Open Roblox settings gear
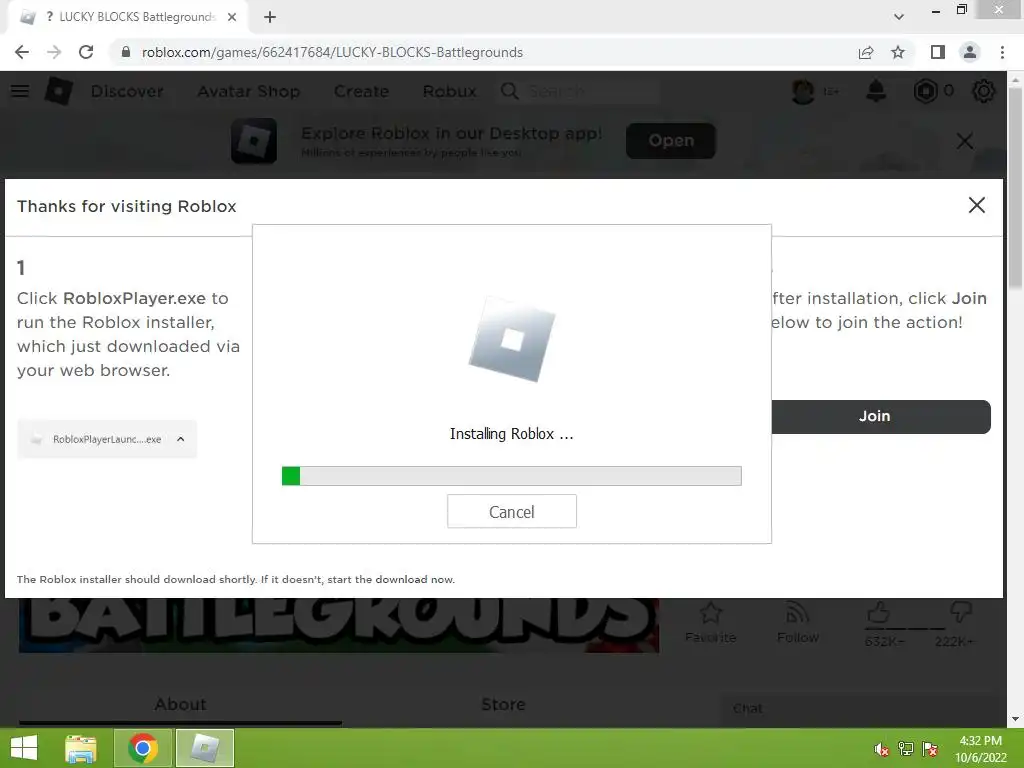The image size is (1024, 768). (x=984, y=91)
